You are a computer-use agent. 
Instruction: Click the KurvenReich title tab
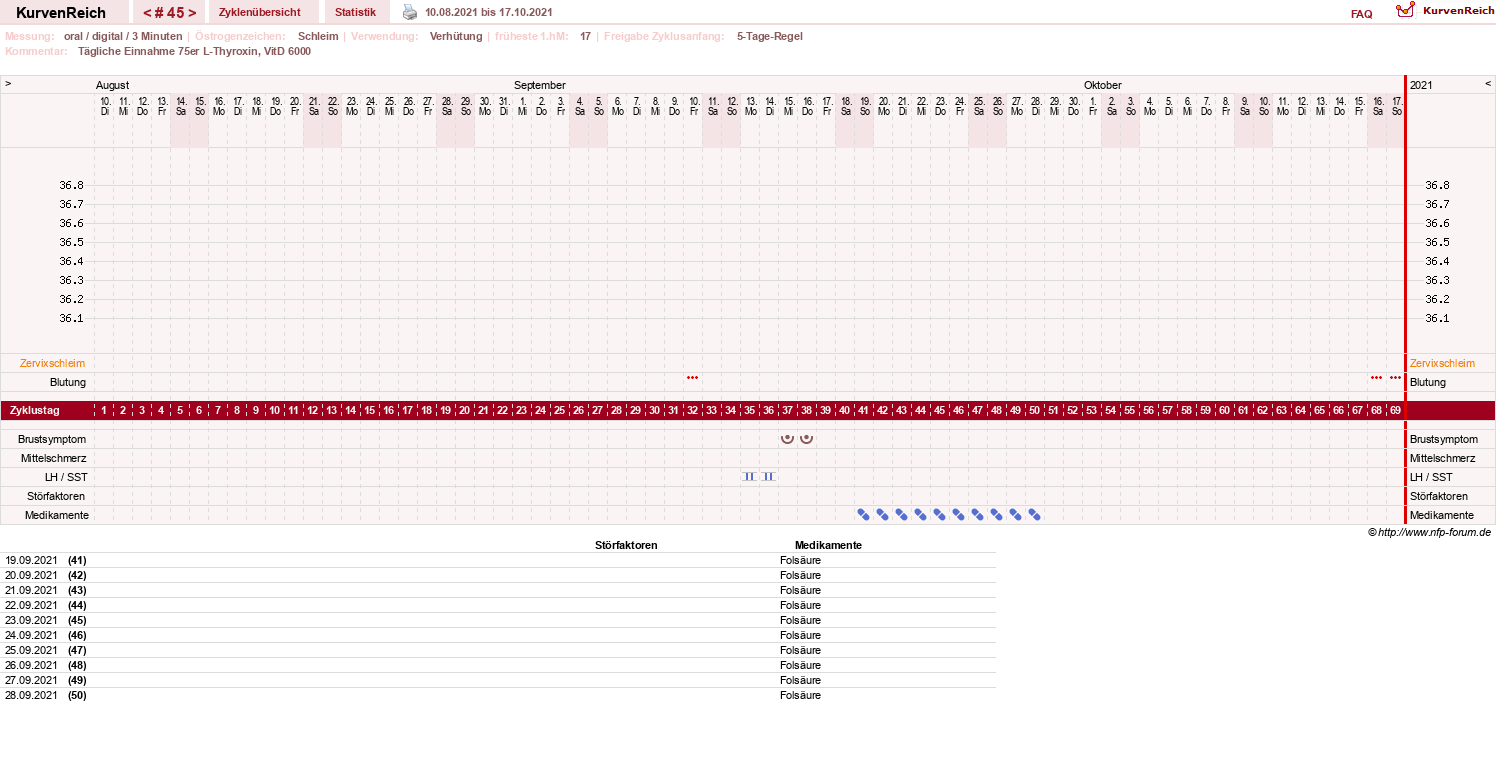coord(61,12)
